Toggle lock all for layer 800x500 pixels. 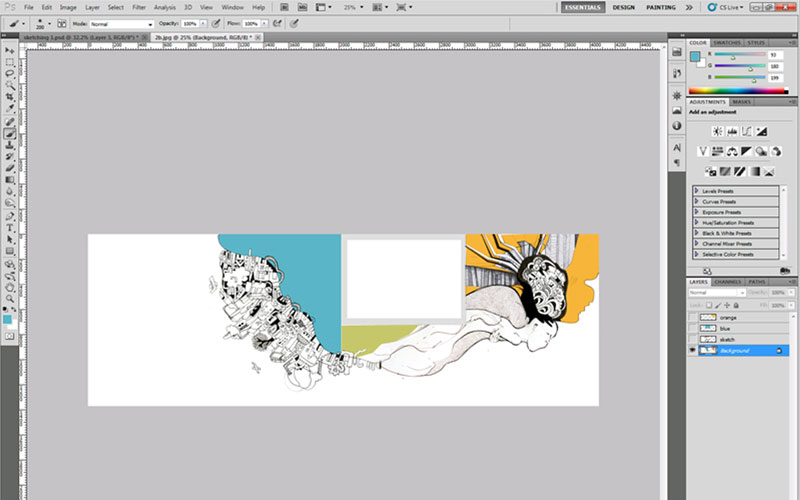tap(736, 305)
